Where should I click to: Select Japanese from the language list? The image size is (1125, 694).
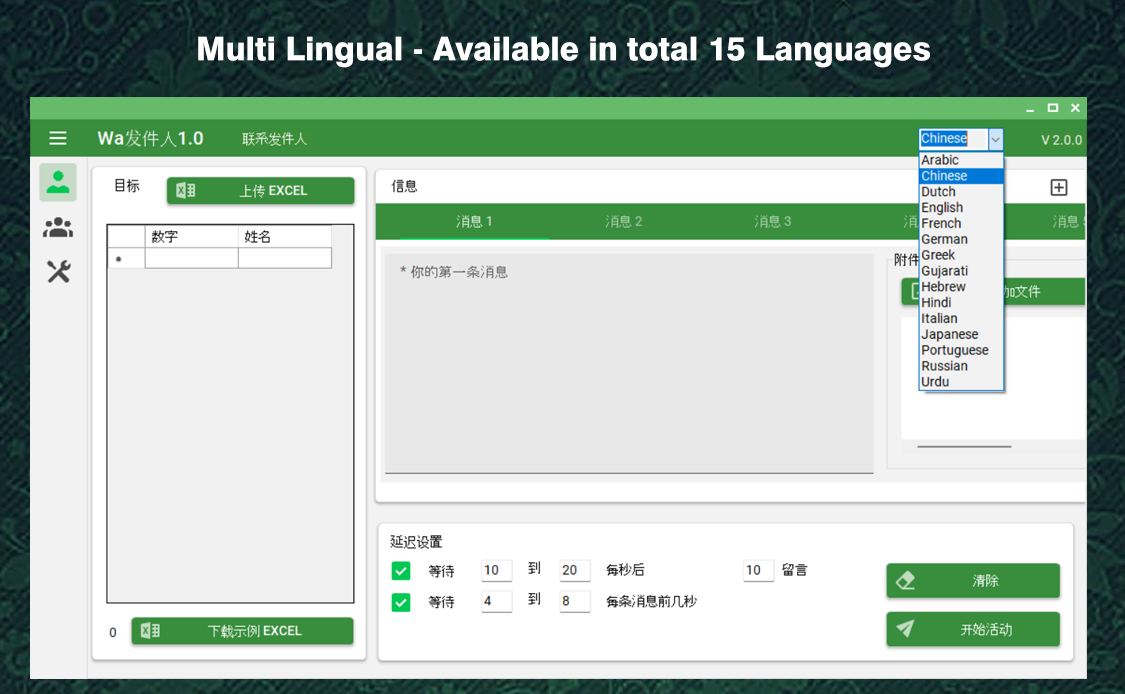[949, 334]
